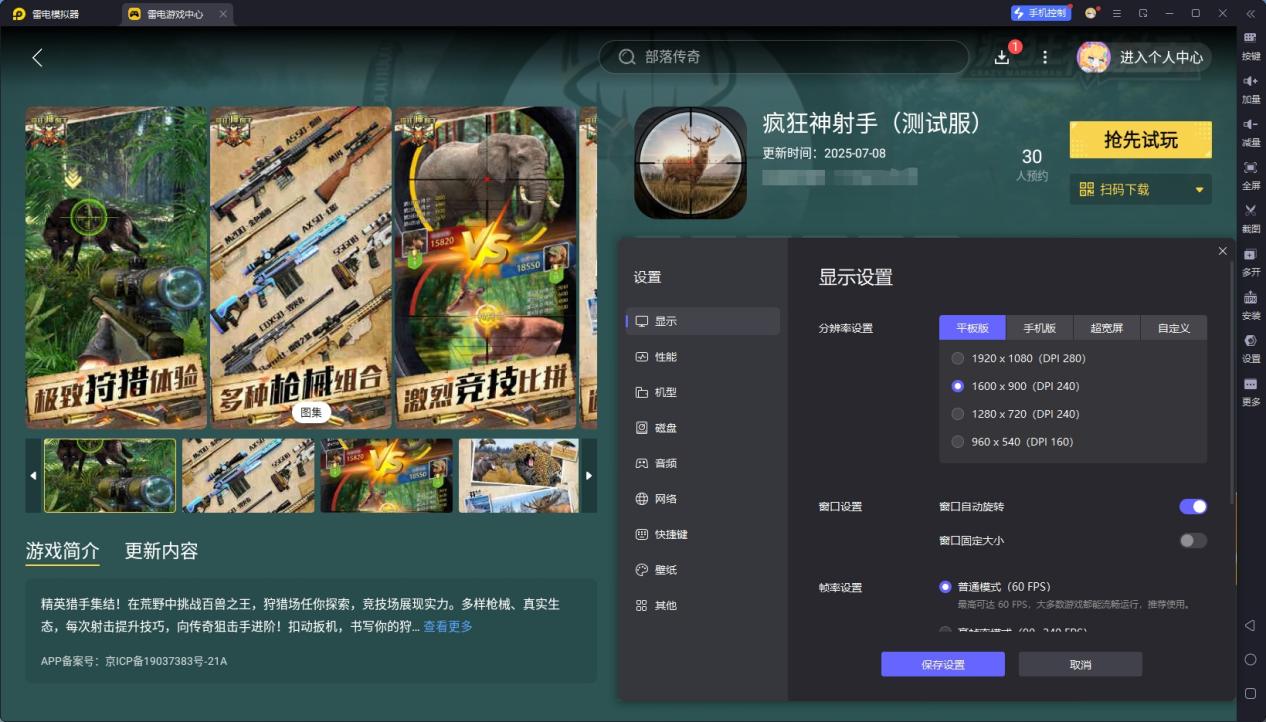
Task: Open the 性能 settings category
Action: tap(703, 357)
